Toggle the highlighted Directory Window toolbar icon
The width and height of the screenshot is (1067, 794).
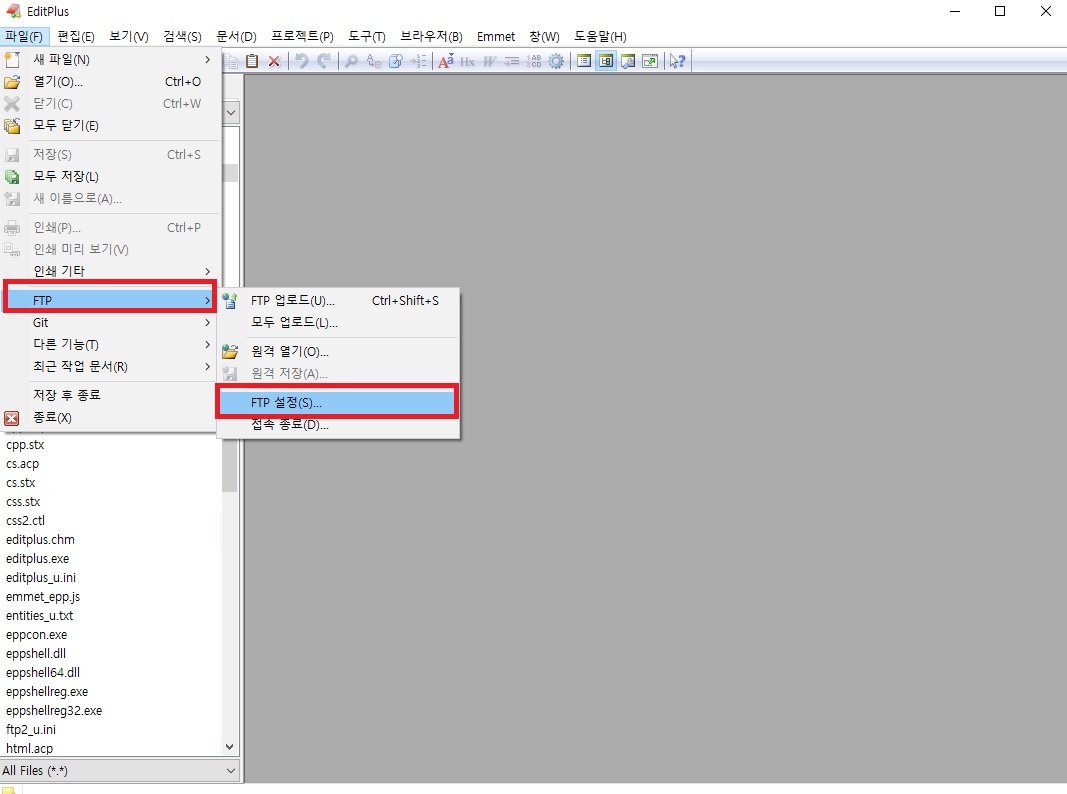[606, 61]
